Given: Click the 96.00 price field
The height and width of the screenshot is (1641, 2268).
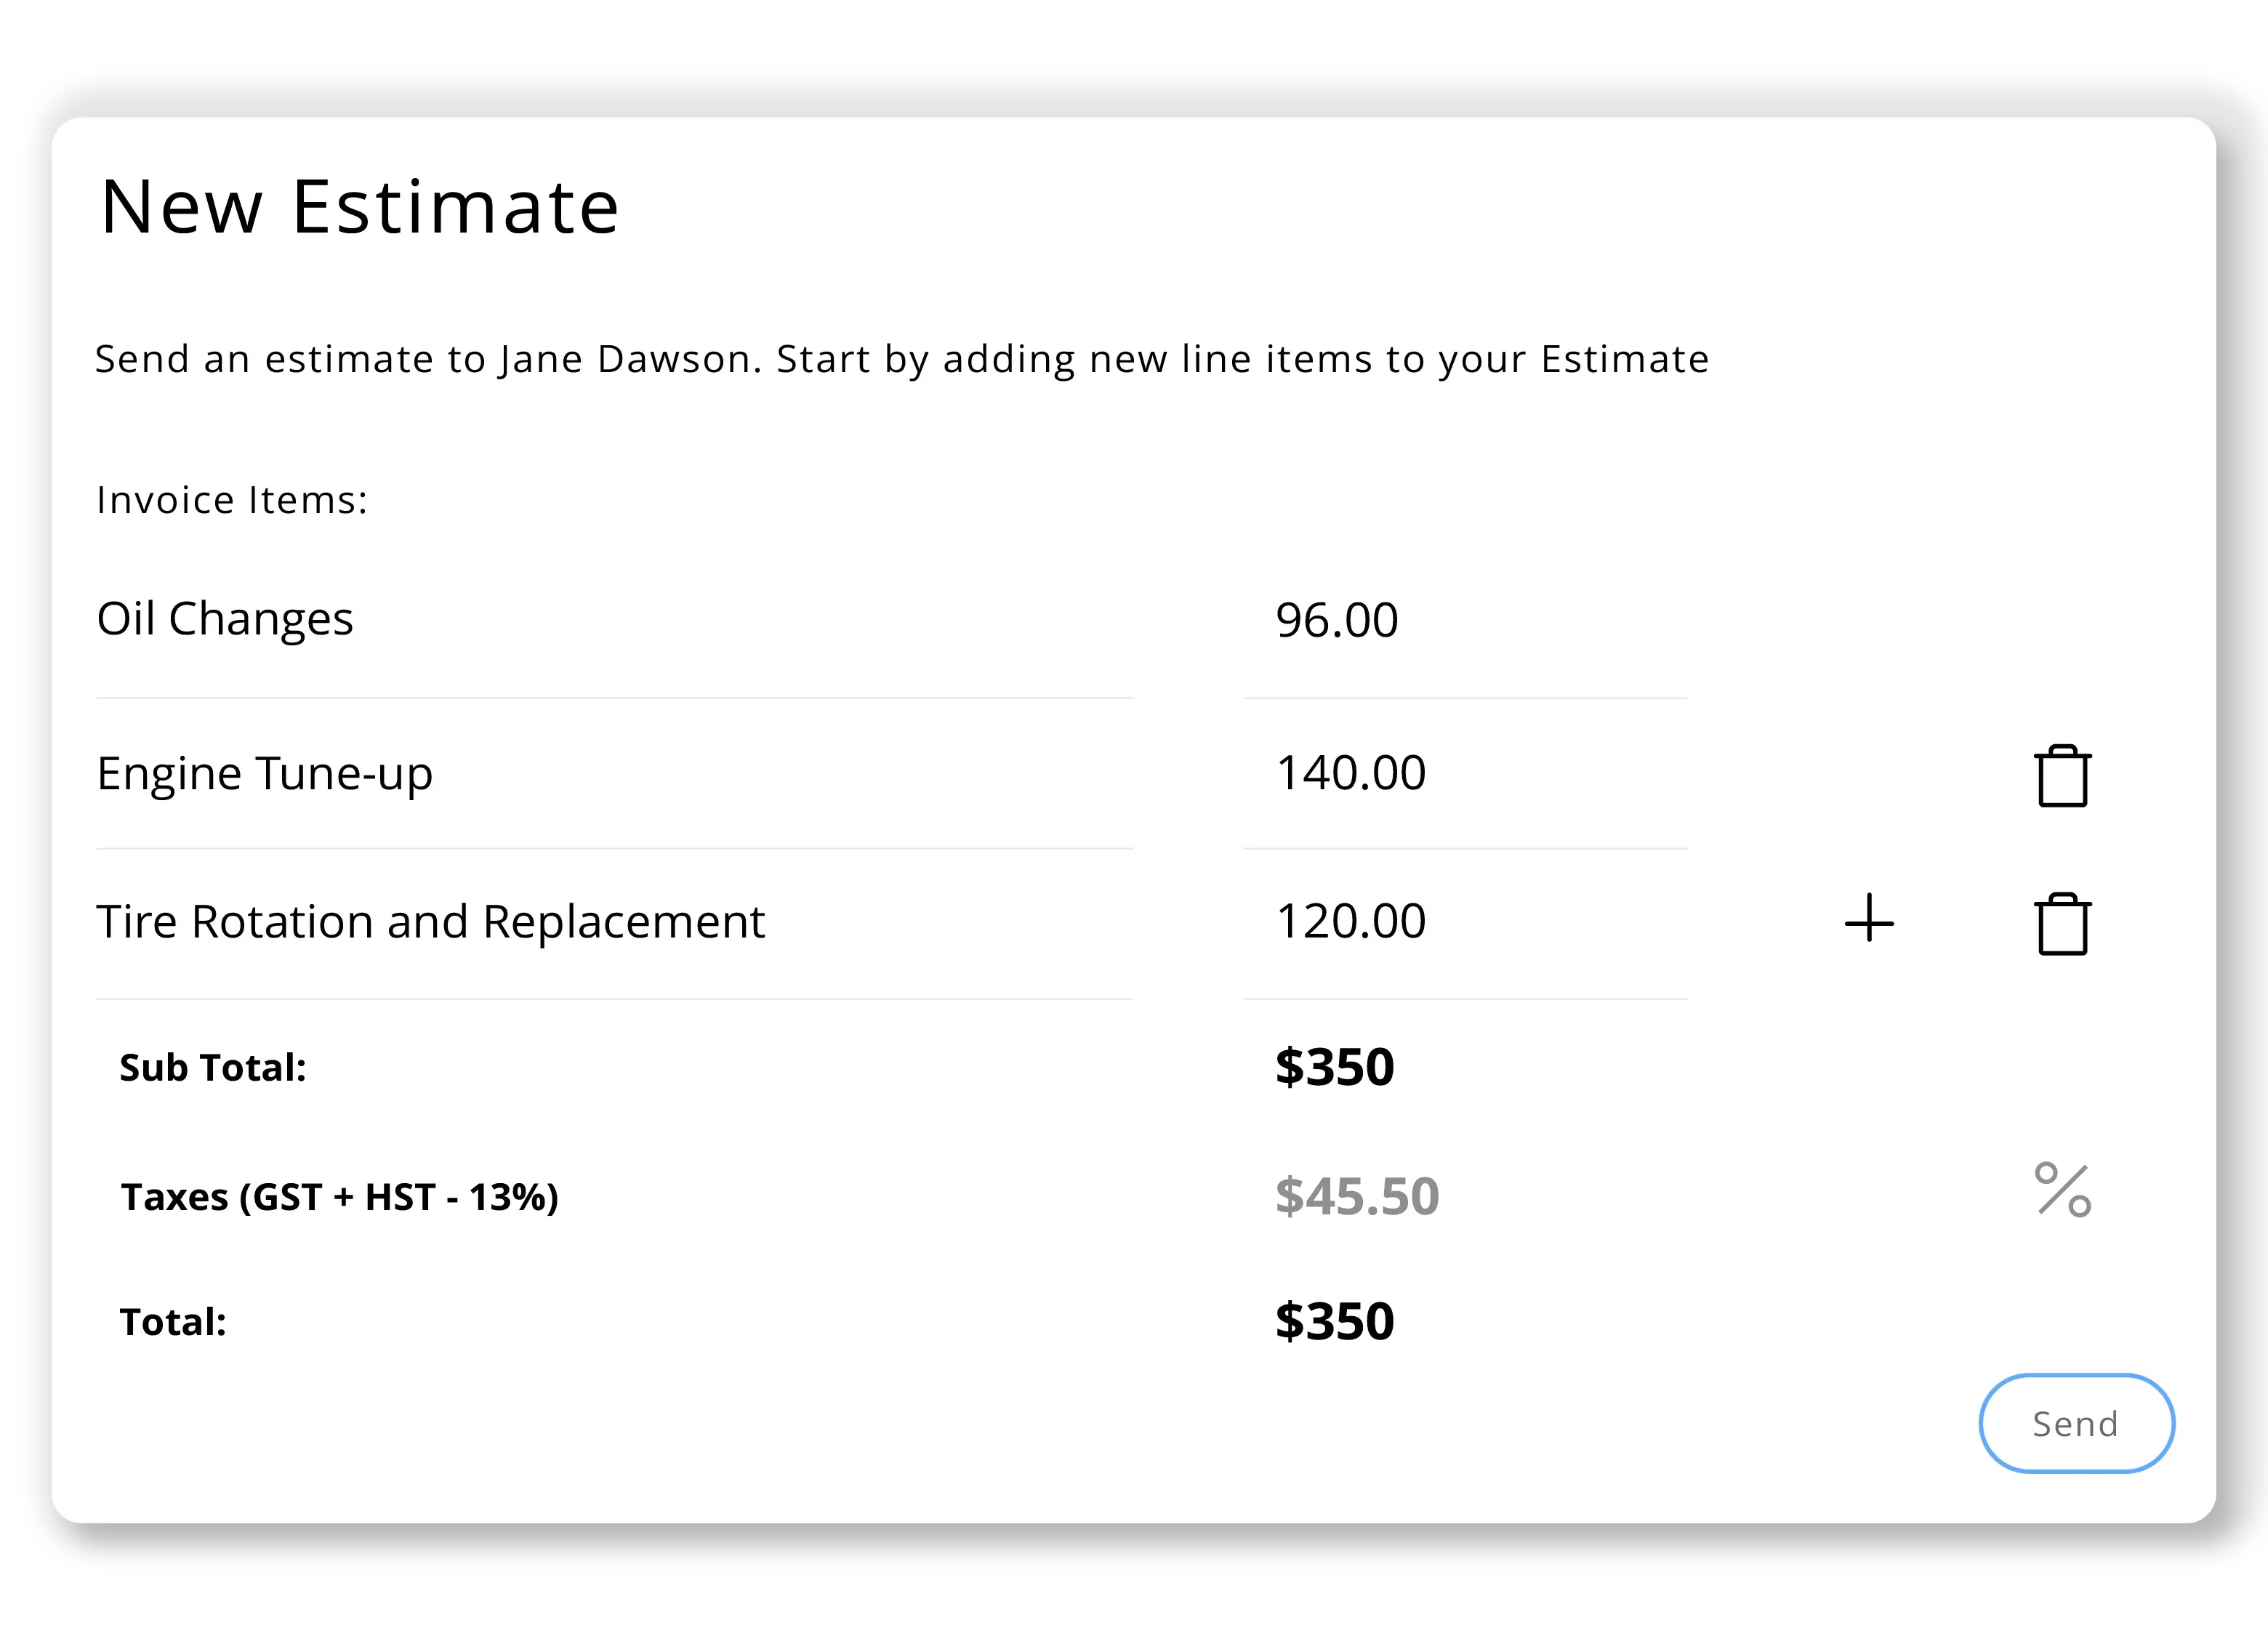Looking at the screenshot, I should [x=1464, y=620].
